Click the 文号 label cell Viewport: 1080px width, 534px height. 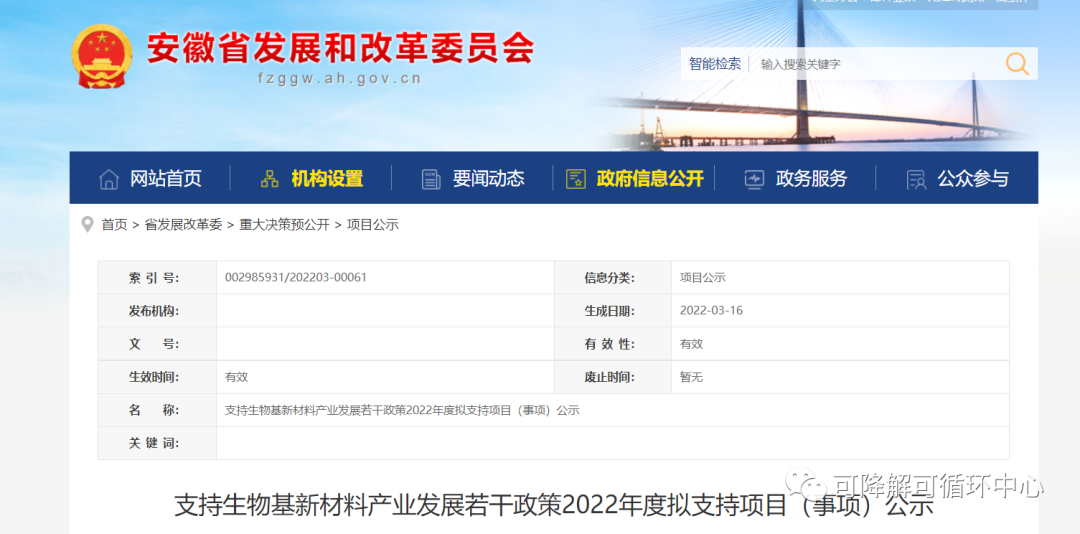coord(157,344)
